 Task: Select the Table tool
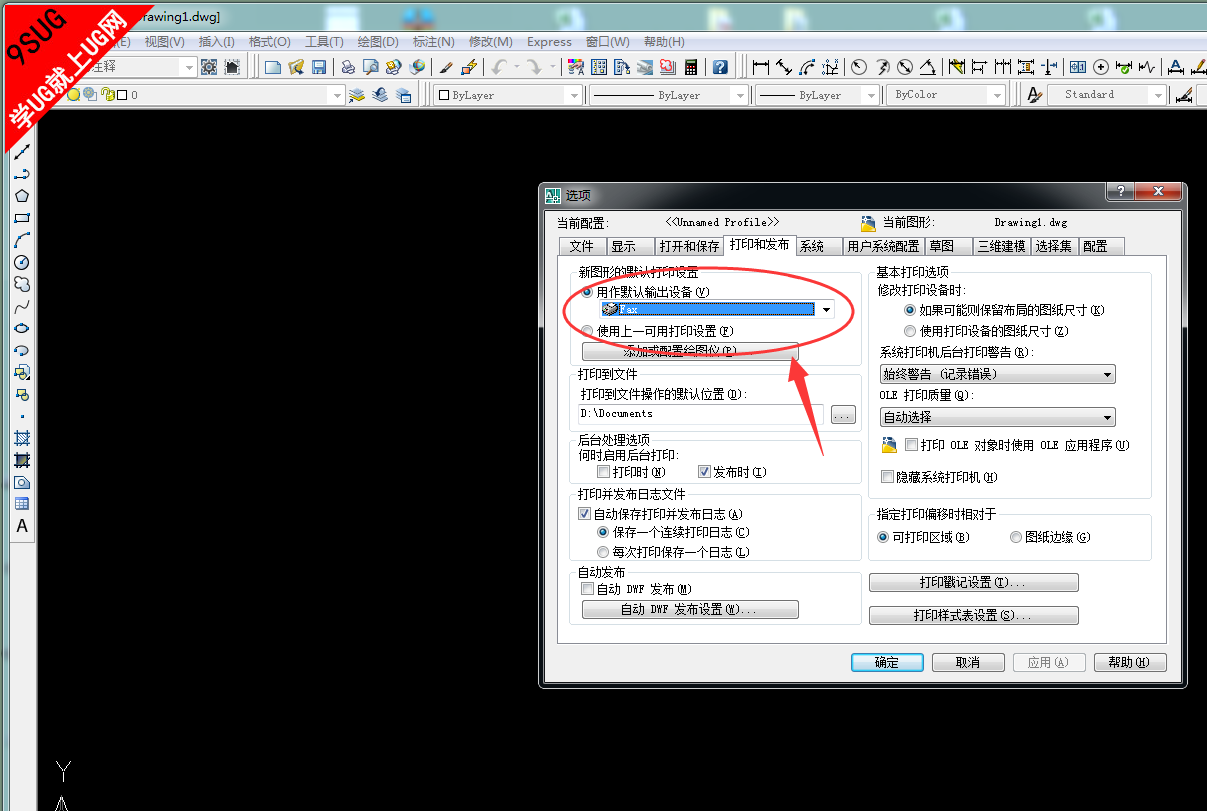(x=22, y=504)
